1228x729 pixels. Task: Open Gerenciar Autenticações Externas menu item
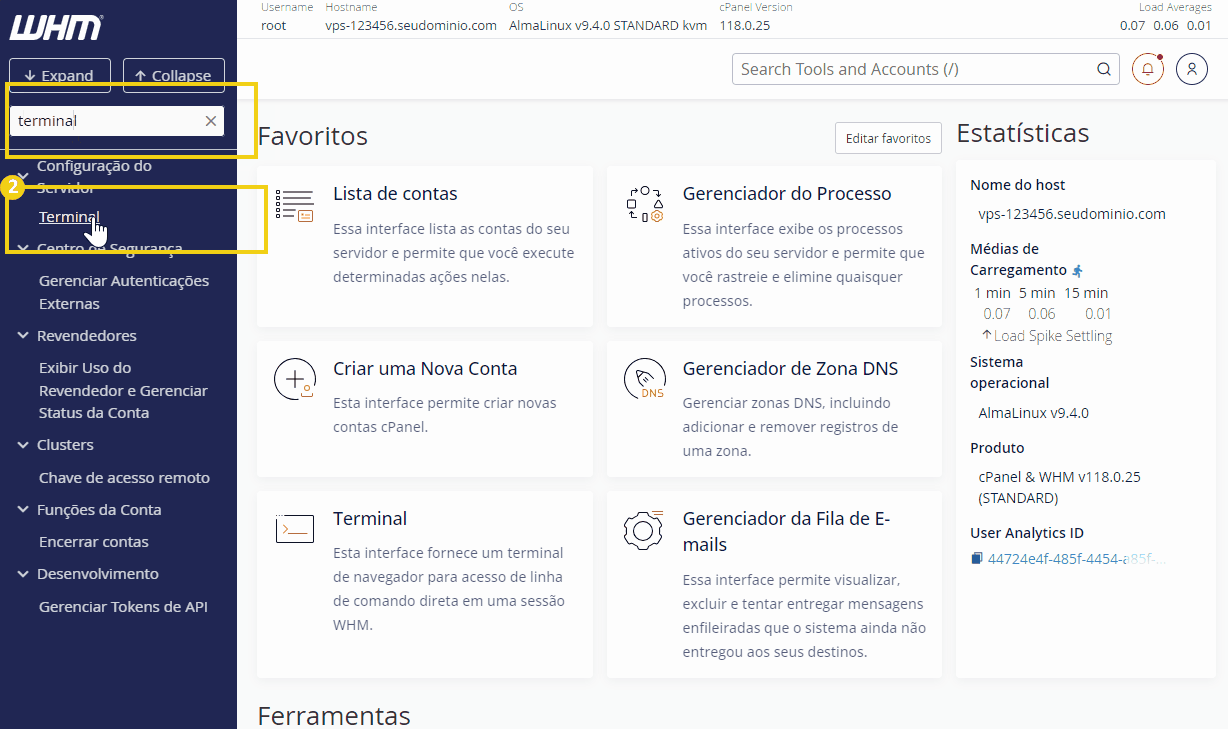(x=124, y=292)
